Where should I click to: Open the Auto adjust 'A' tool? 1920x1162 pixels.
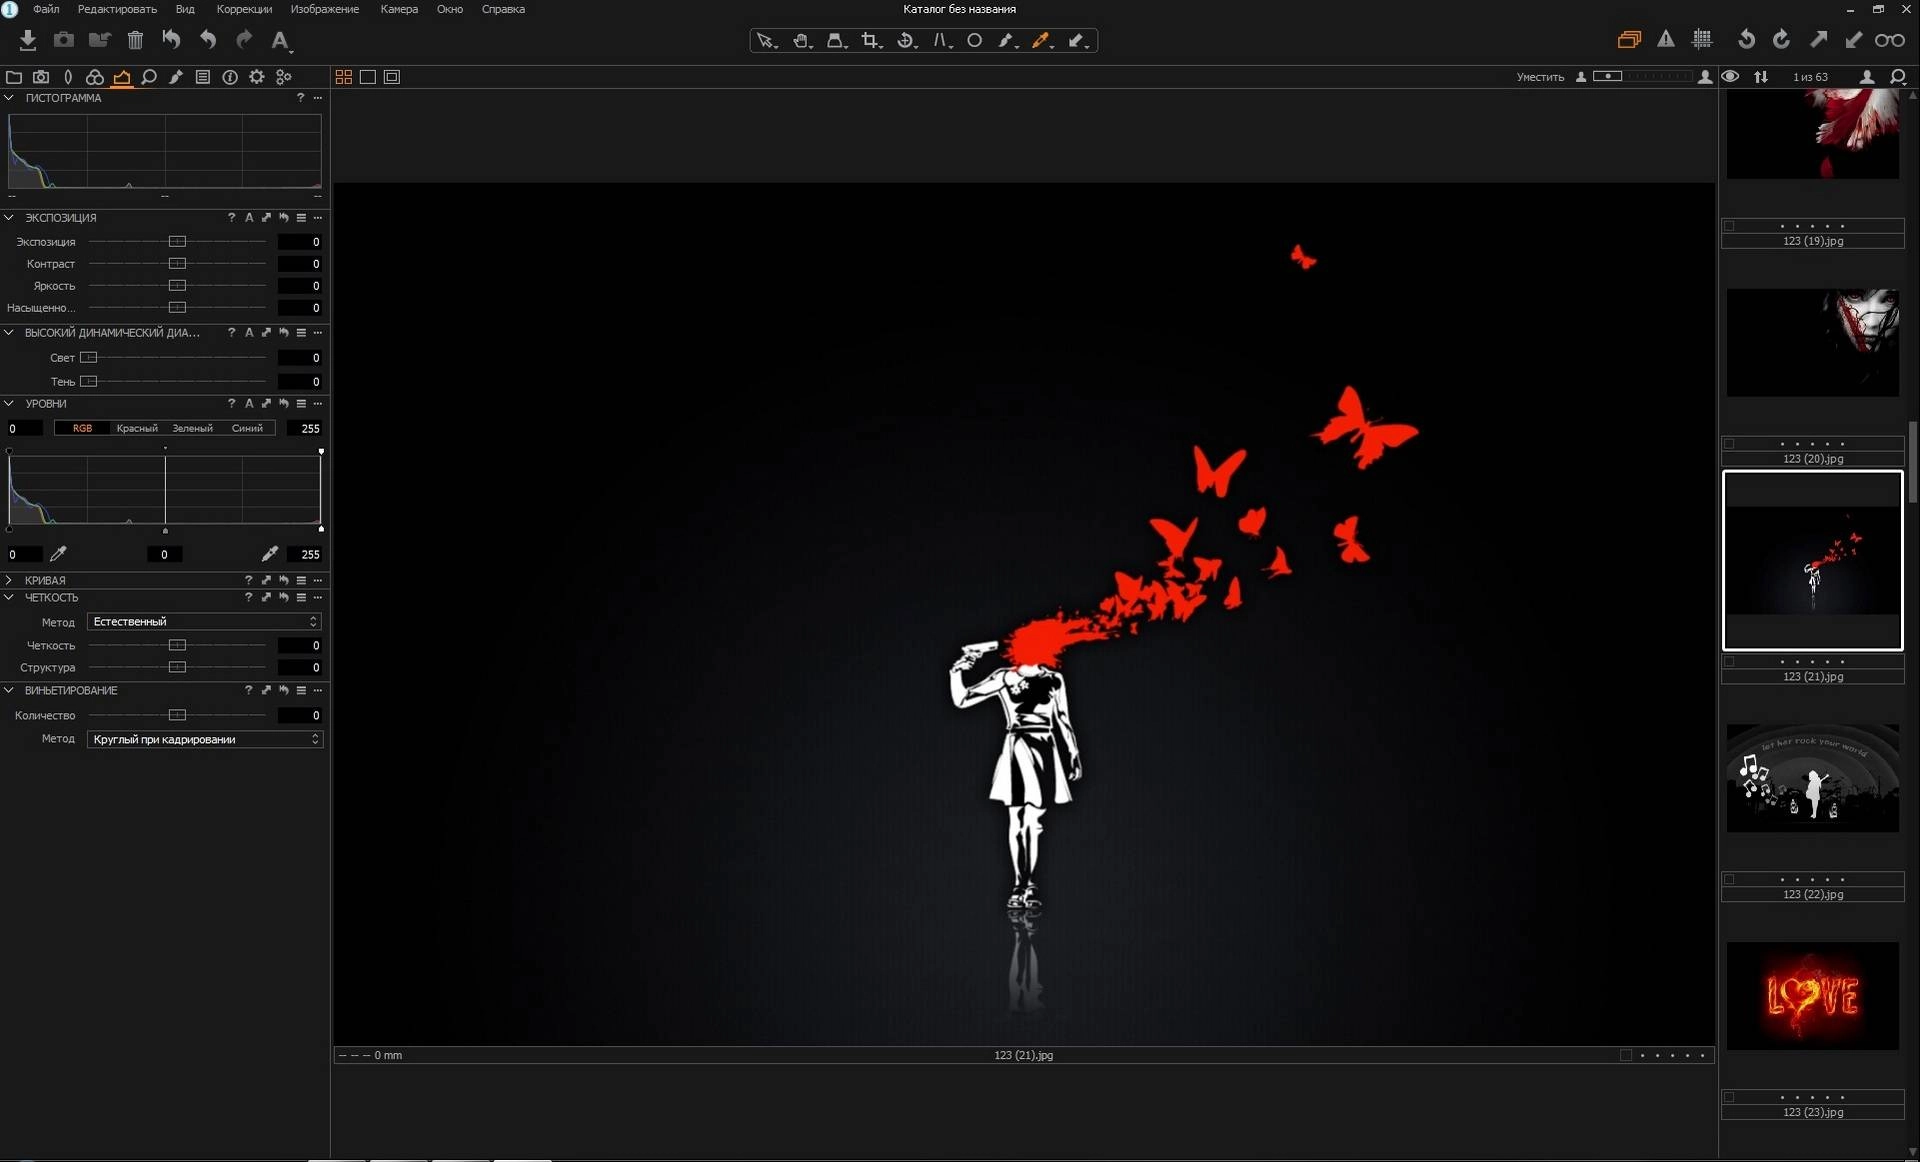pyautogui.click(x=281, y=40)
